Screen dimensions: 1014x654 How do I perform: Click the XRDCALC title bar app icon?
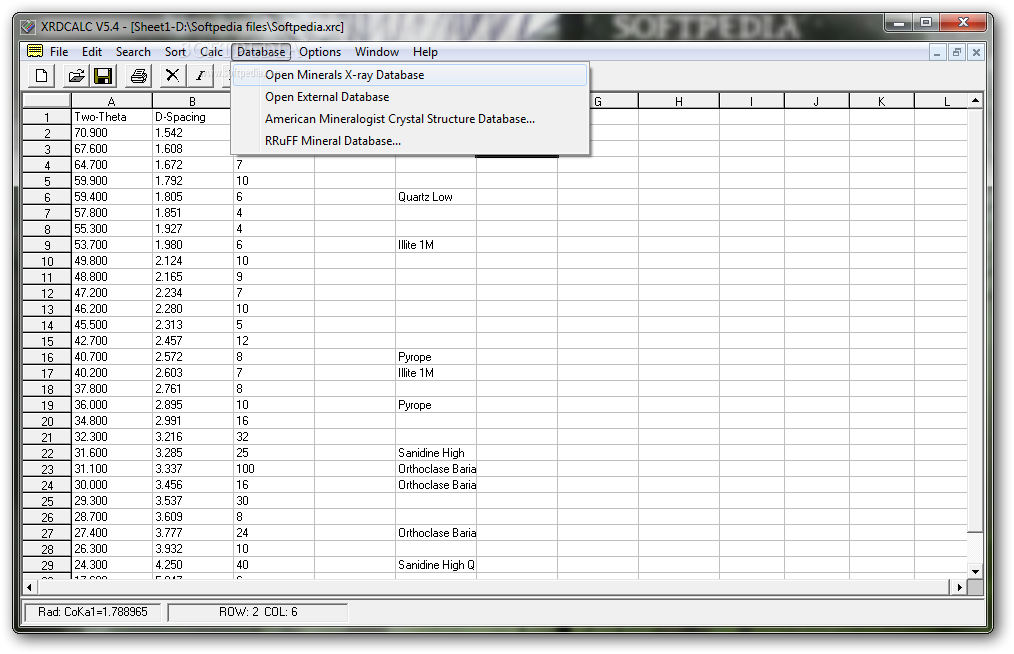[x=28, y=27]
